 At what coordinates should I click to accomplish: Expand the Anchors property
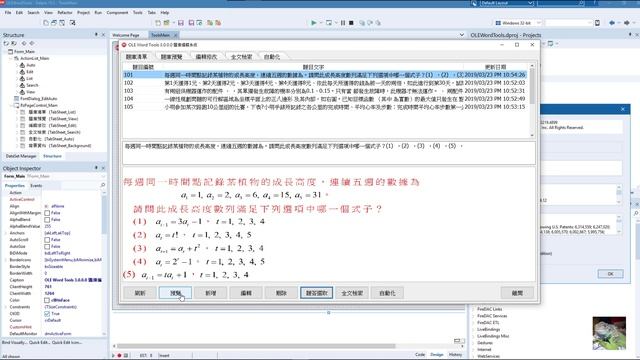(6, 233)
